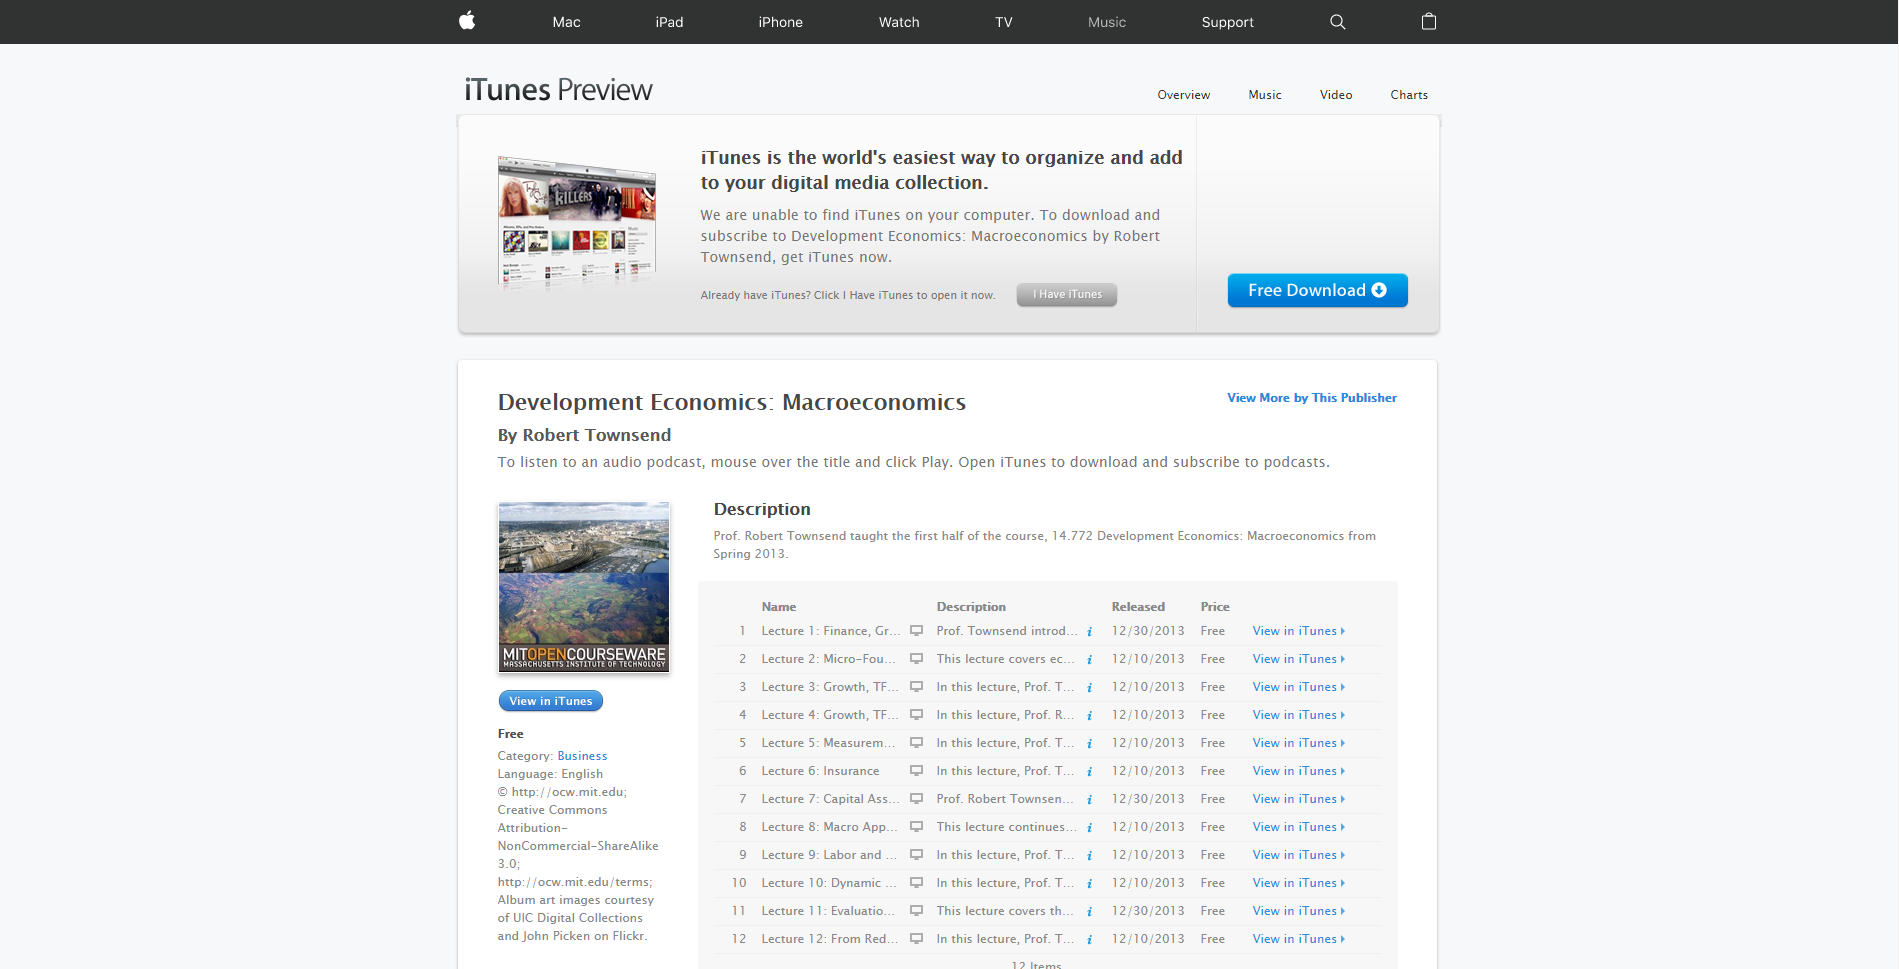Image resolution: width=1899 pixels, height=969 pixels.
Task: Click 'This lecture continues…' description cell
Action: 1007,827
